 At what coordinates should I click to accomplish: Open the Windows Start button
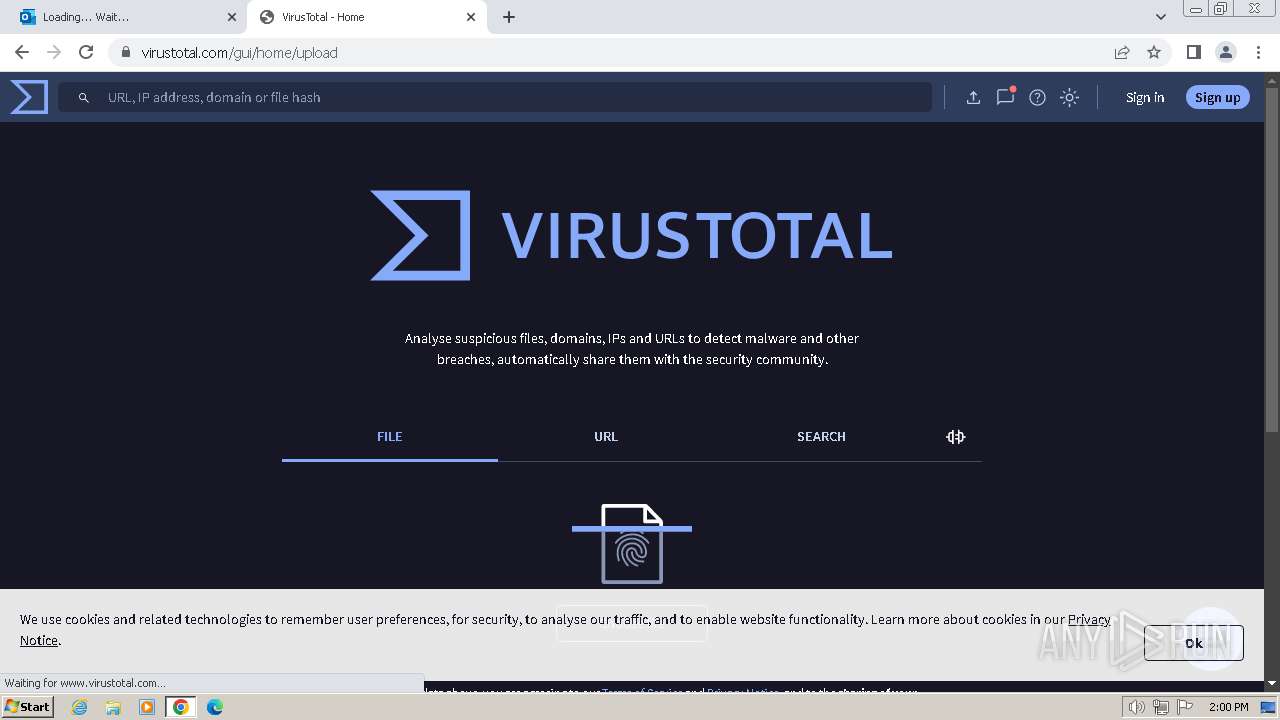coord(27,707)
